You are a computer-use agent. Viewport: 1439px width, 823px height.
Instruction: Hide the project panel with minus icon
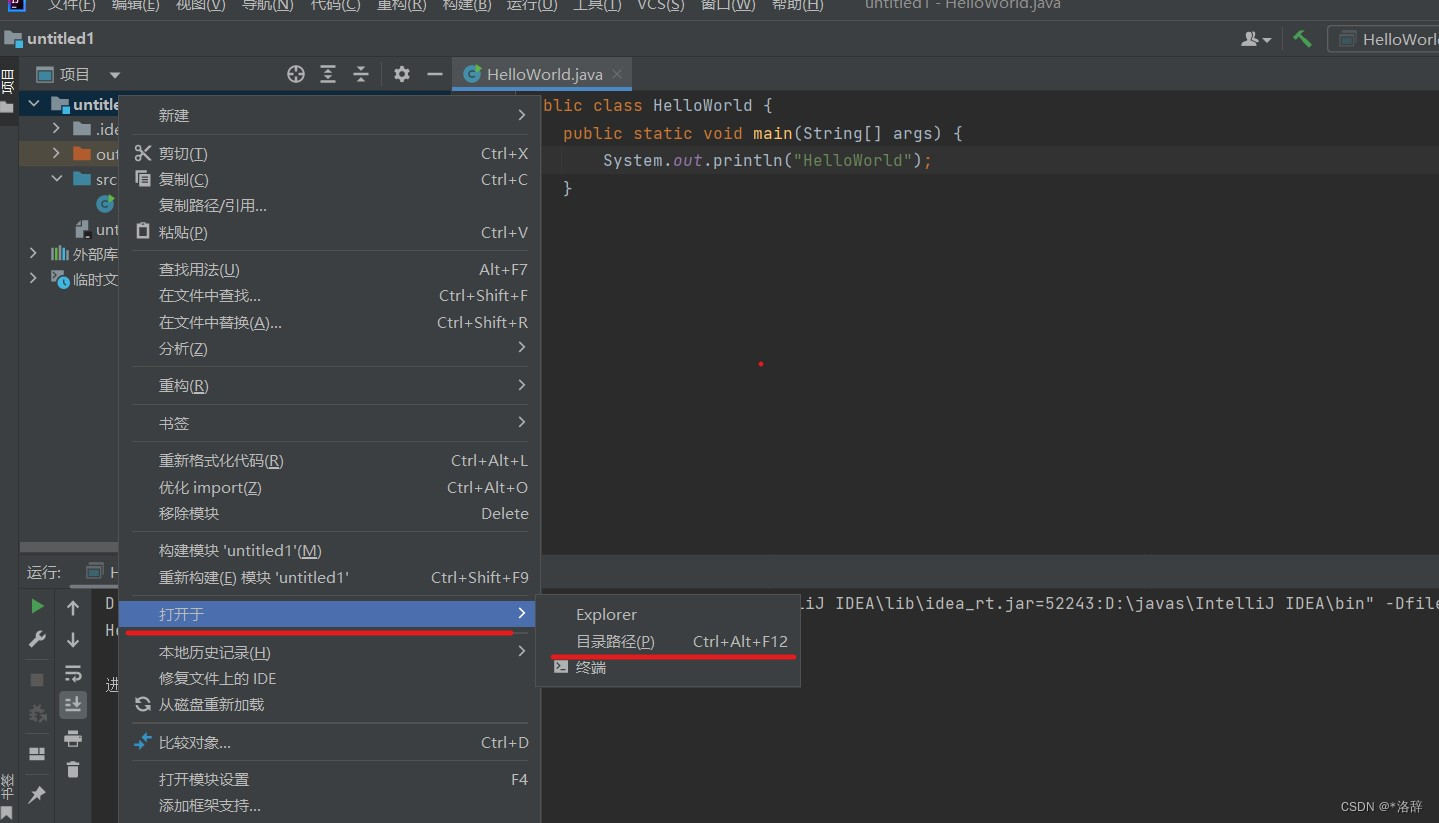click(x=434, y=74)
